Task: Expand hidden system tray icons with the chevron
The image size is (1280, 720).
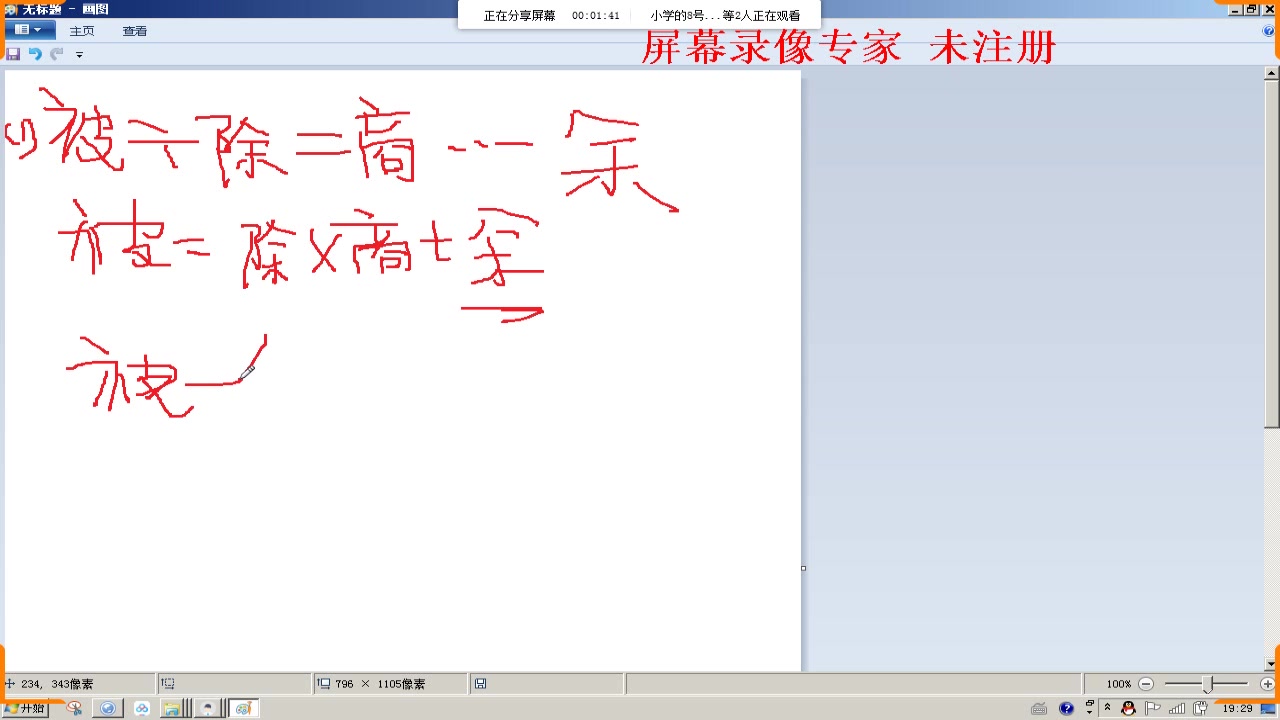Action: (x=1107, y=708)
